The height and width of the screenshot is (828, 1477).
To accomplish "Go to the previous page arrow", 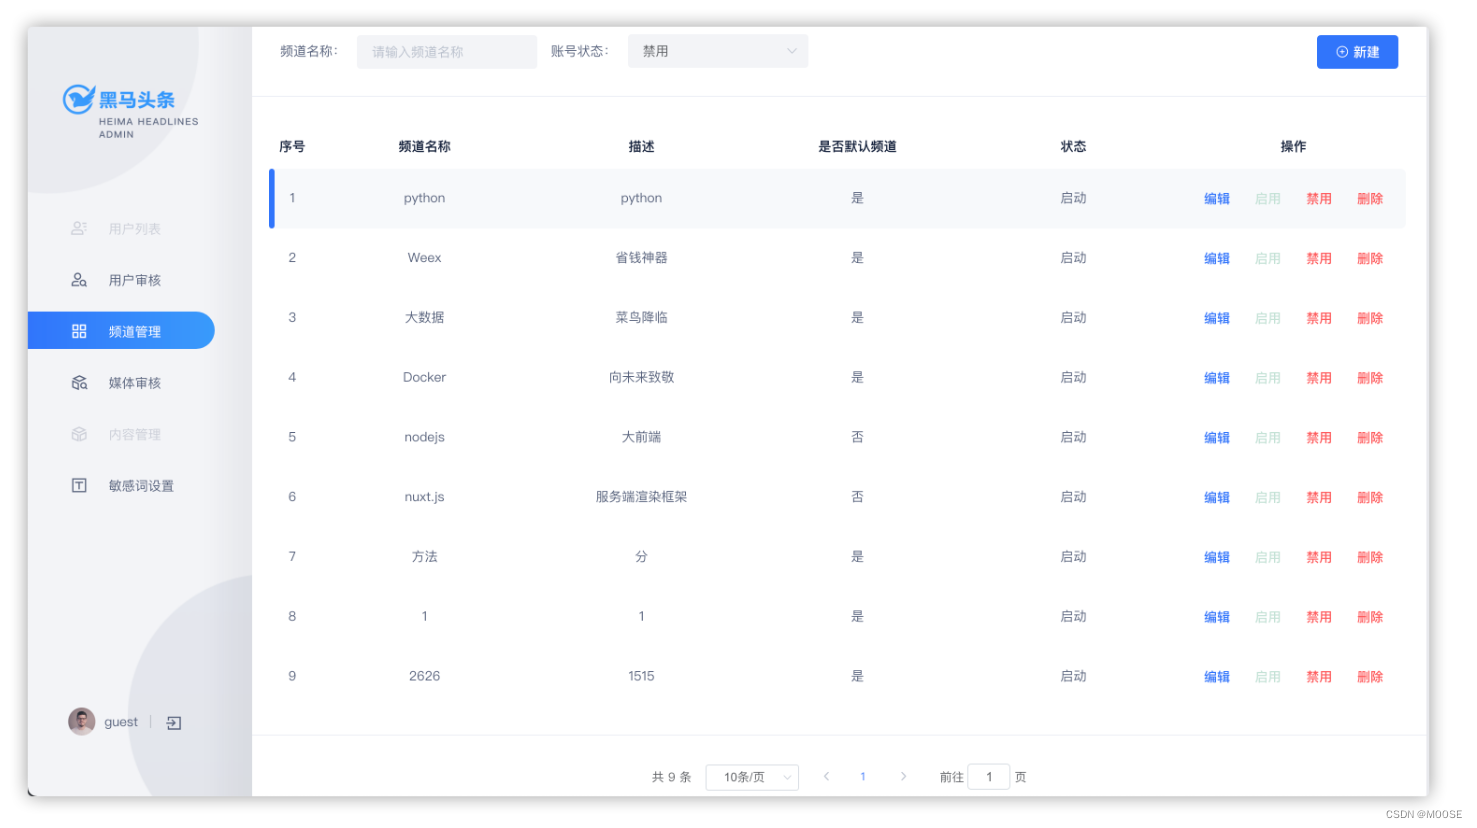I will point(827,776).
